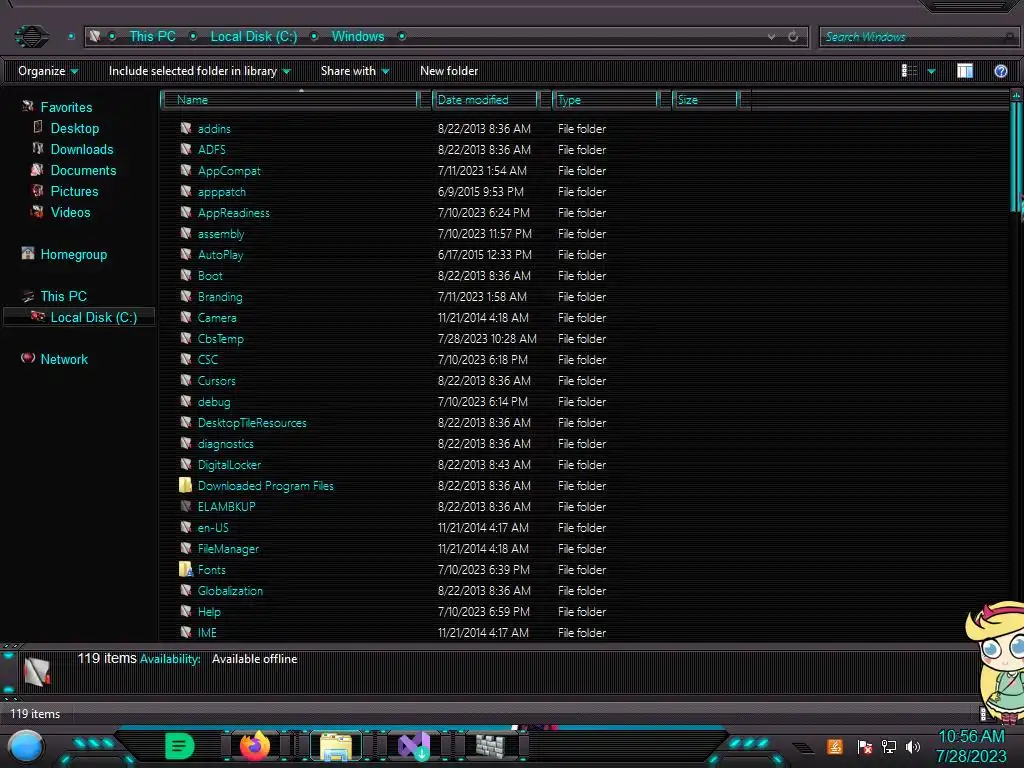This screenshot has height=768, width=1024.
Task: Open address bar history dropdown
Action: 771,37
